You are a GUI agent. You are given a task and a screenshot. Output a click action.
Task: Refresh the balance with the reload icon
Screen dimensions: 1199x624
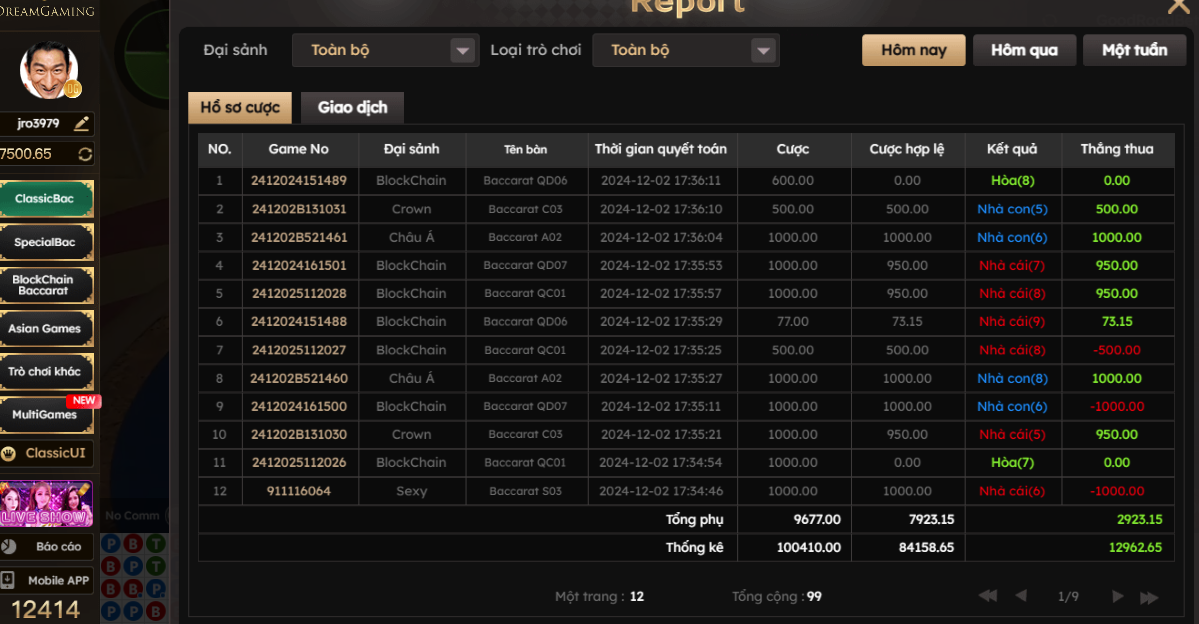click(x=84, y=154)
